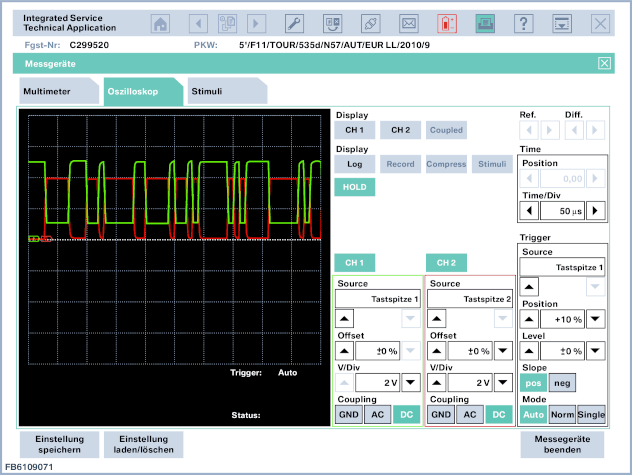Set CH 2 coupling to DC

(499, 415)
